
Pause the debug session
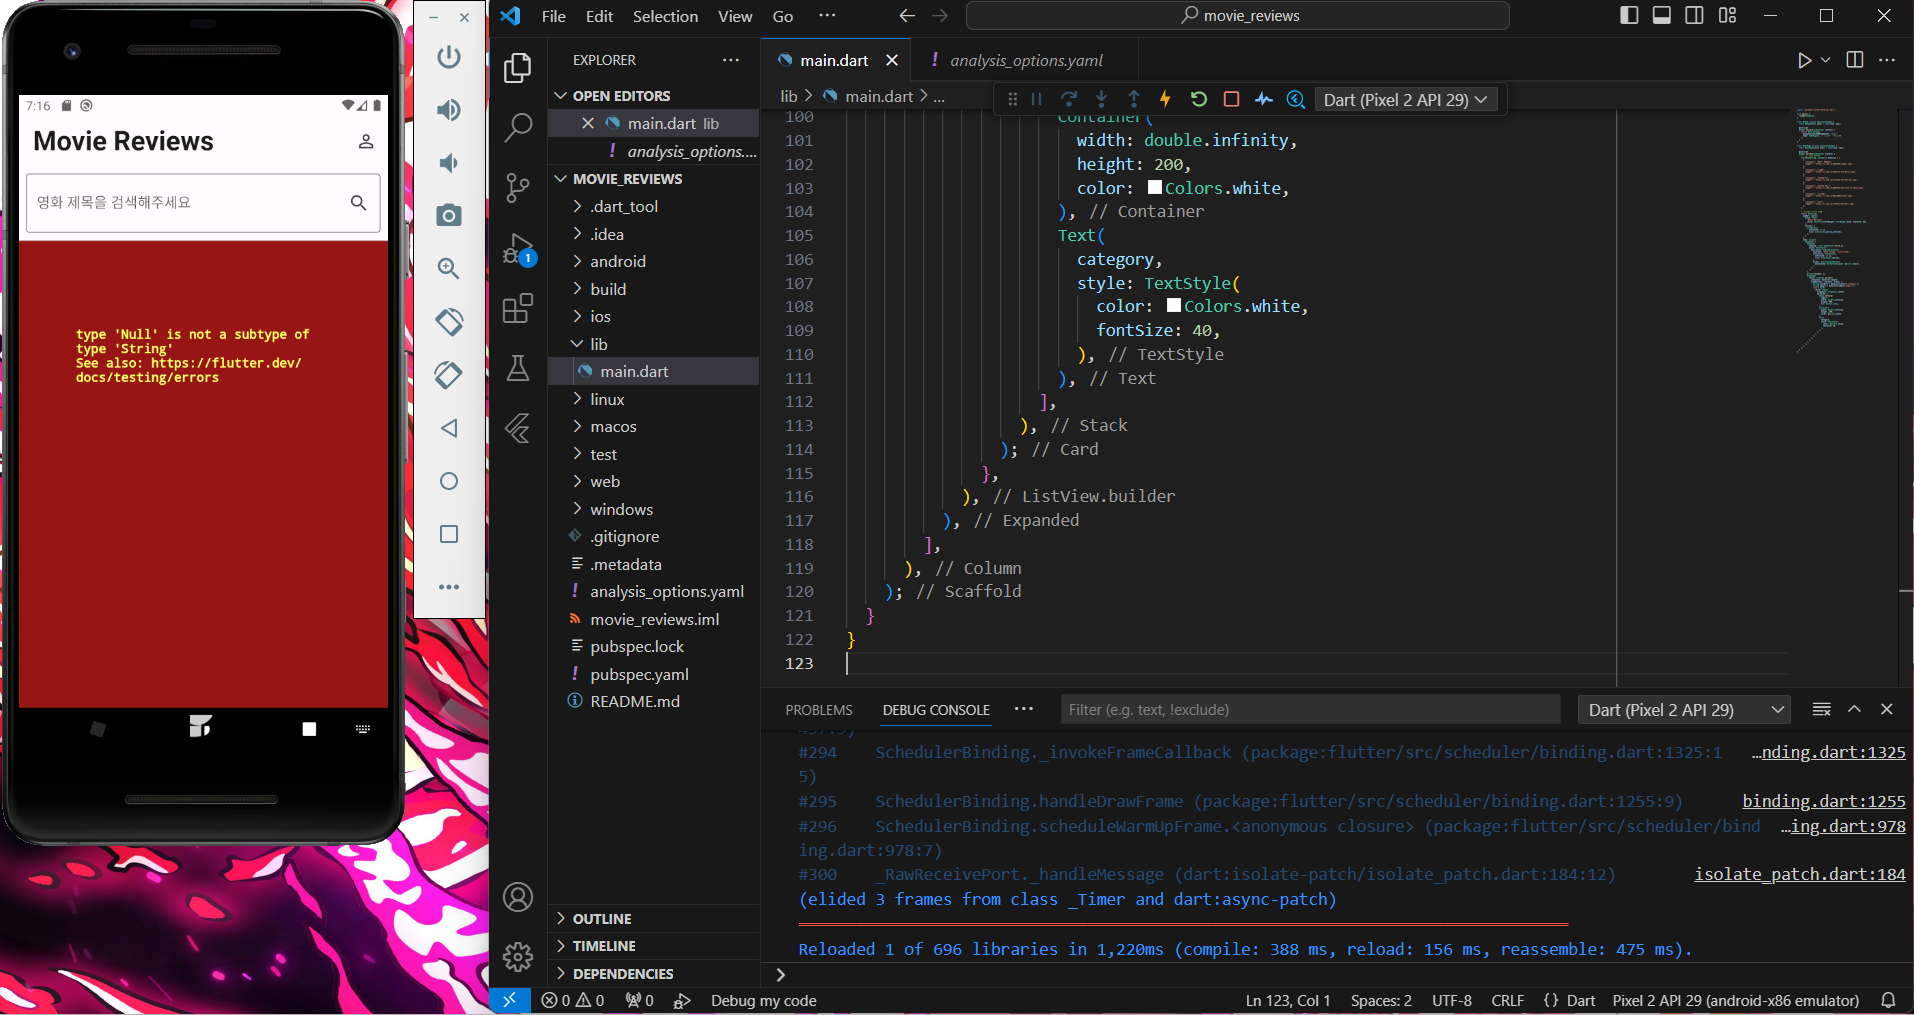click(1037, 99)
